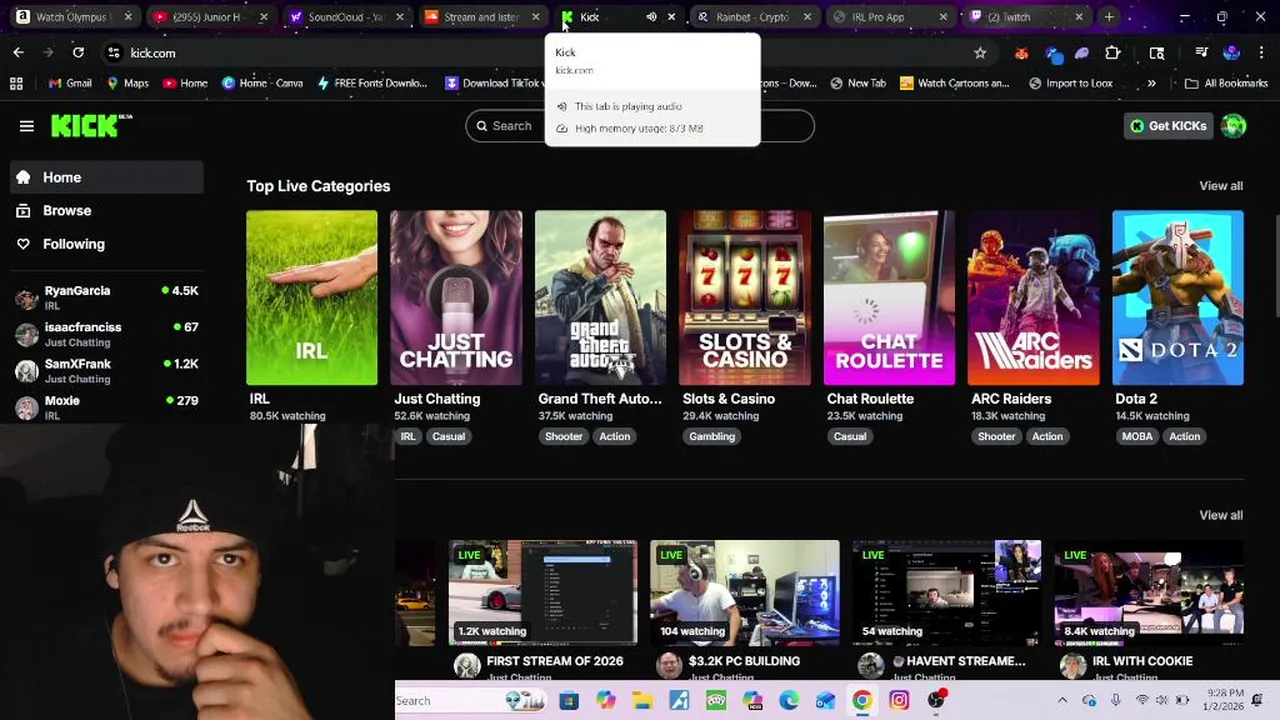This screenshot has height=720, width=1280.
Task: Open the Kick hamburger sidebar menu
Action: click(x=27, y=126)
